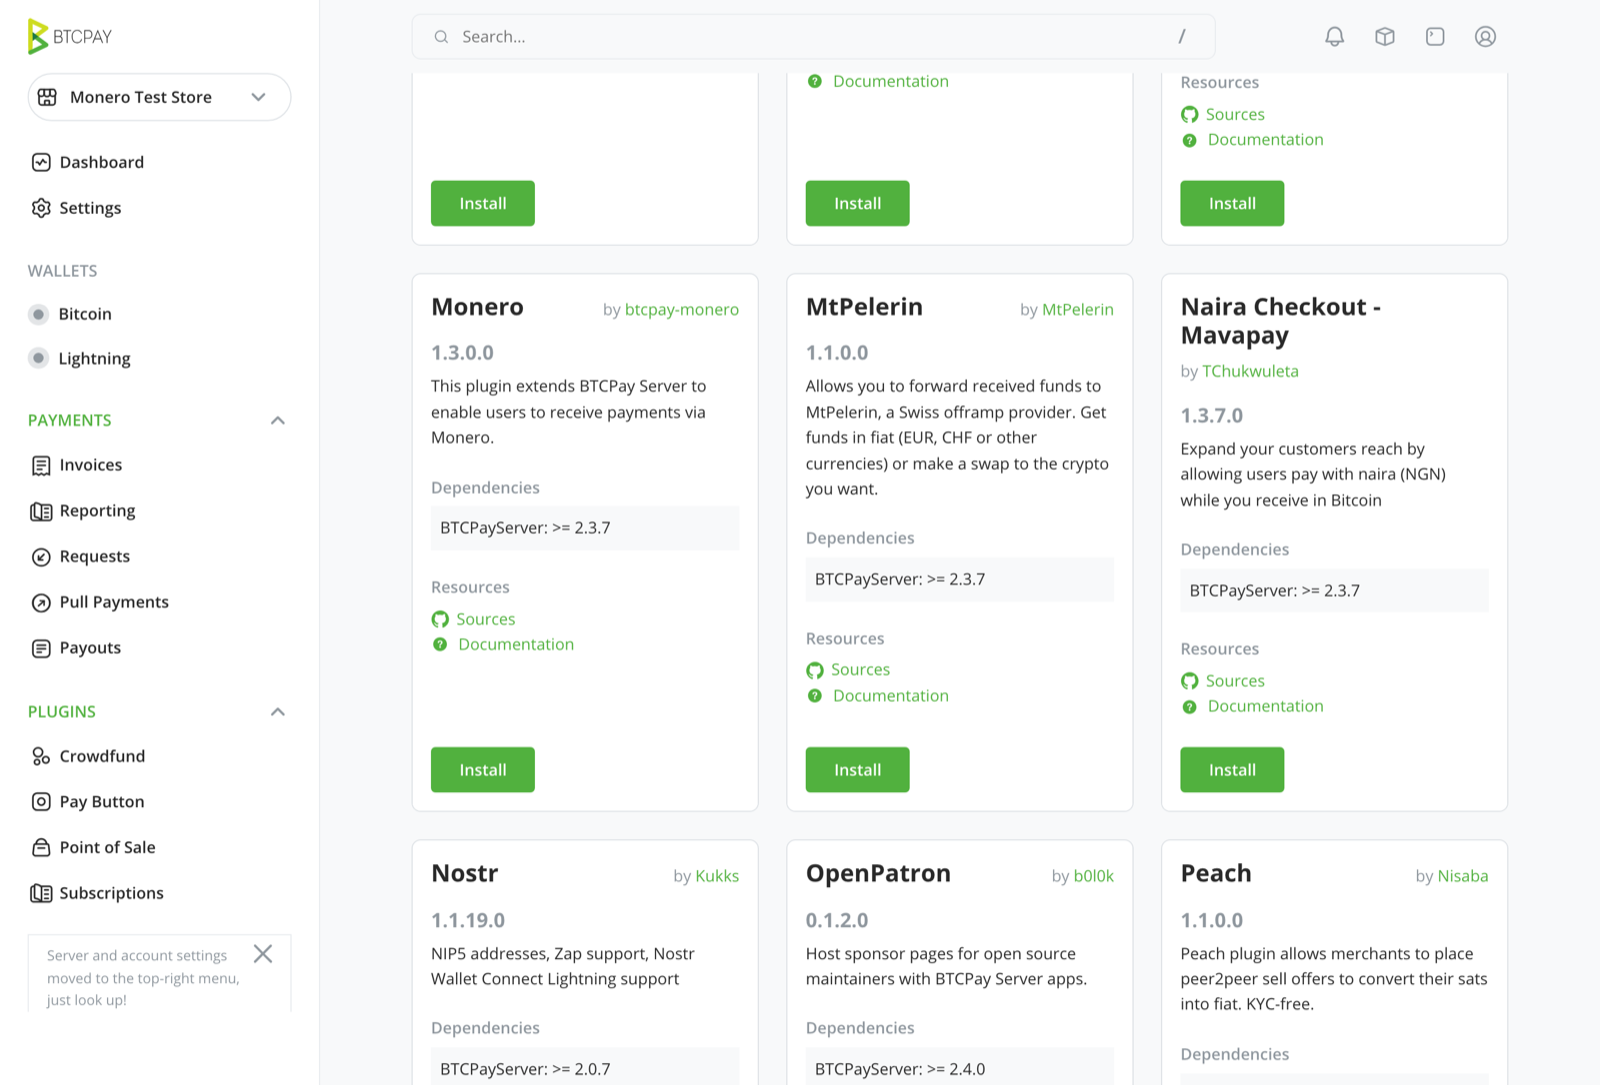
Task: Click the Point of Sale icon
Action: coord(41,847)
